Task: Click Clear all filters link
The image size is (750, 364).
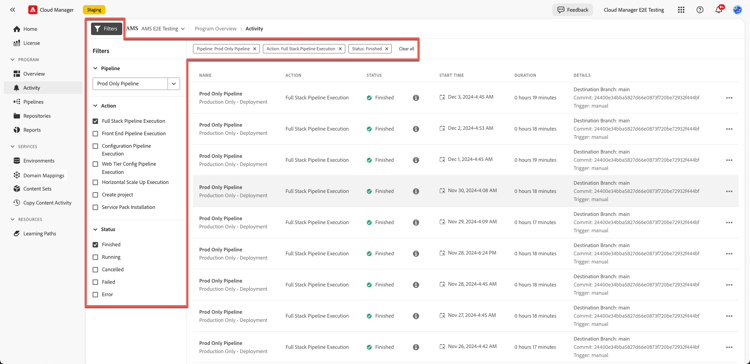Action: pyautogui.click(x=407, y=49)
